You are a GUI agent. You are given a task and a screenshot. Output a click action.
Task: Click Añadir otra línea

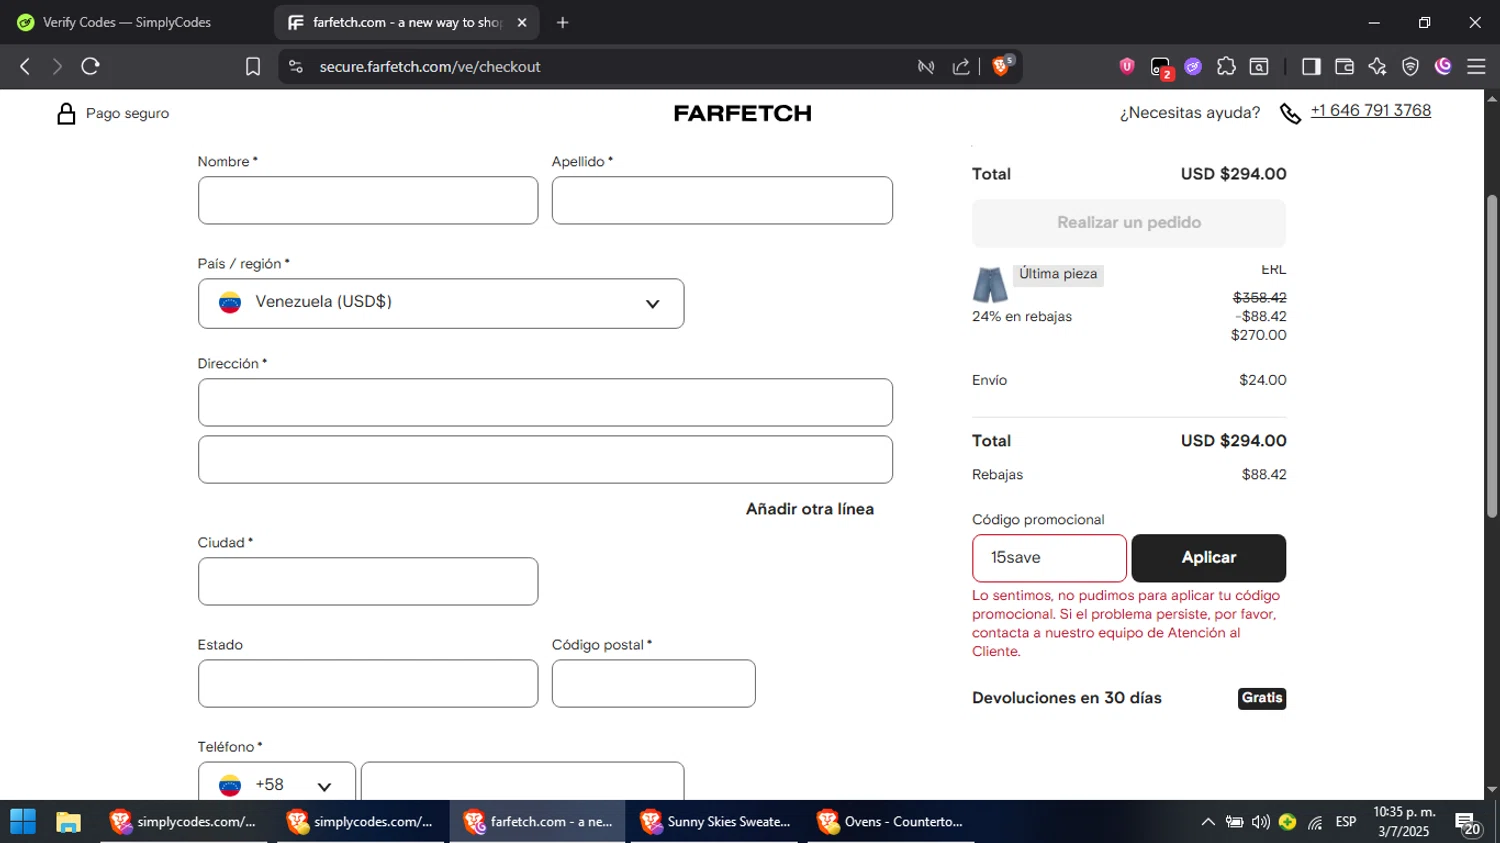(x=810, y=509)
